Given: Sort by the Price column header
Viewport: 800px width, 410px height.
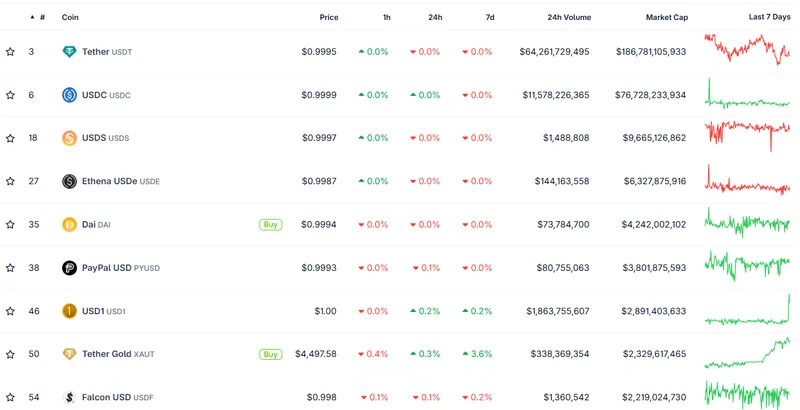Looking at the screenshot, I should coord(328,17).
